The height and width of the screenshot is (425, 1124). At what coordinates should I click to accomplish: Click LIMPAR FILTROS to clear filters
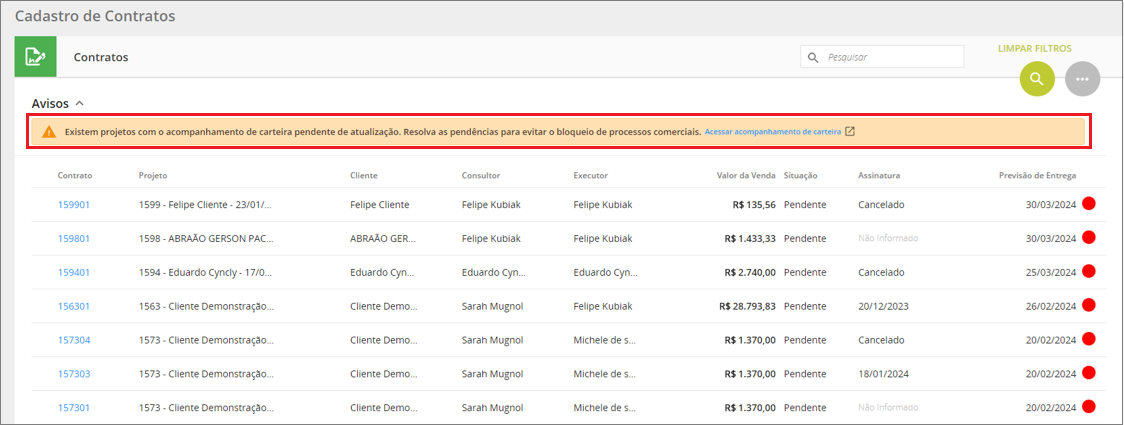click(1034, 49)
